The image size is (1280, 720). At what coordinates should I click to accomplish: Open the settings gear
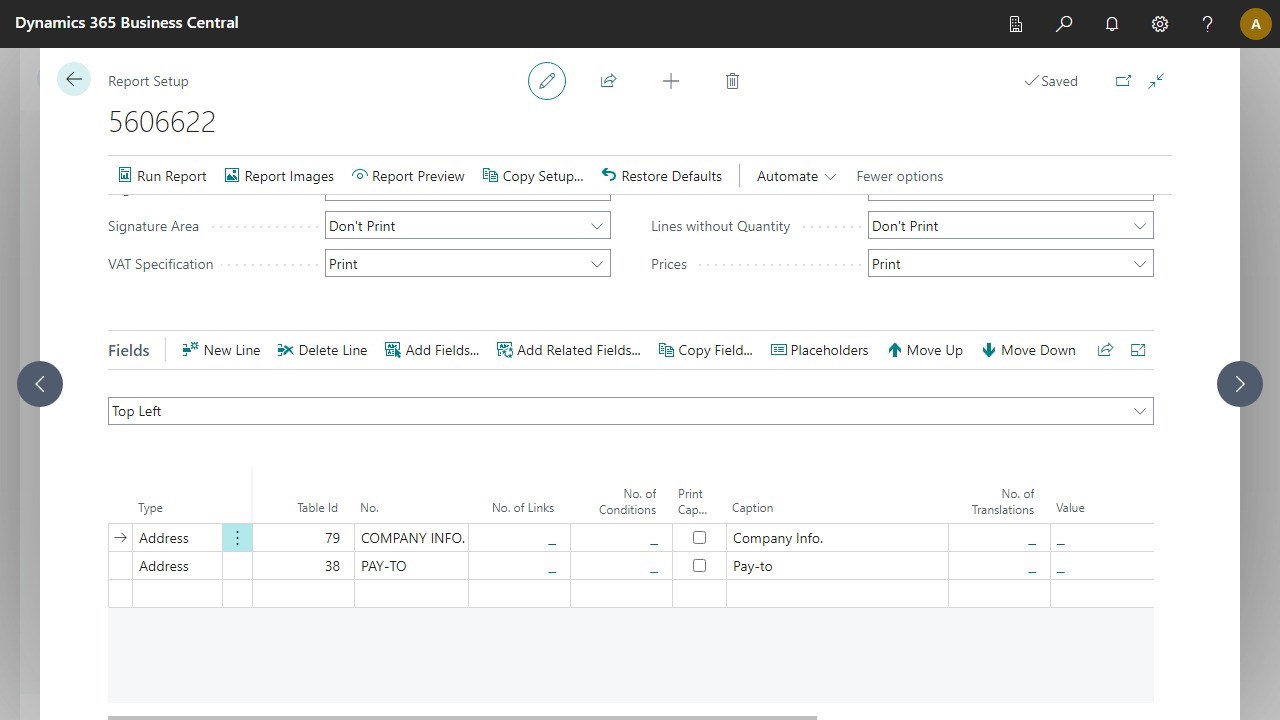coord(1160,24)
